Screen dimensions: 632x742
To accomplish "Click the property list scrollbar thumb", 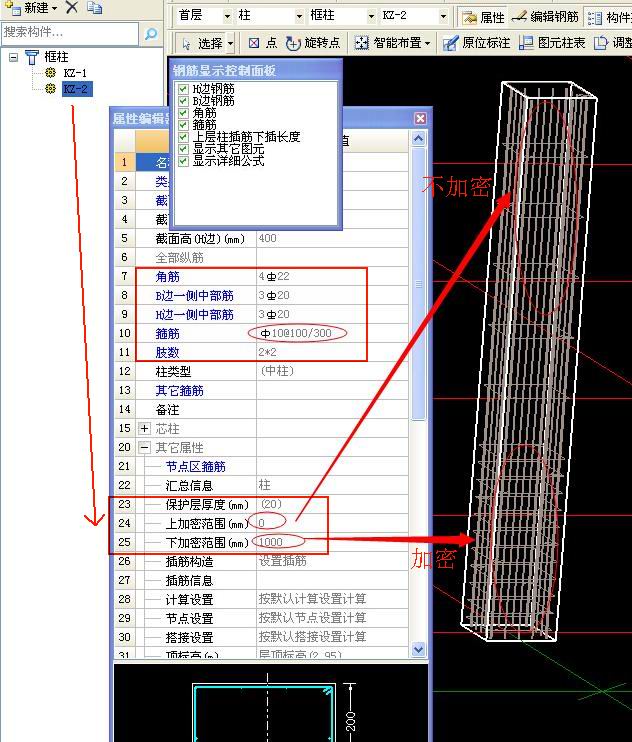I will [x=419, y=284].
